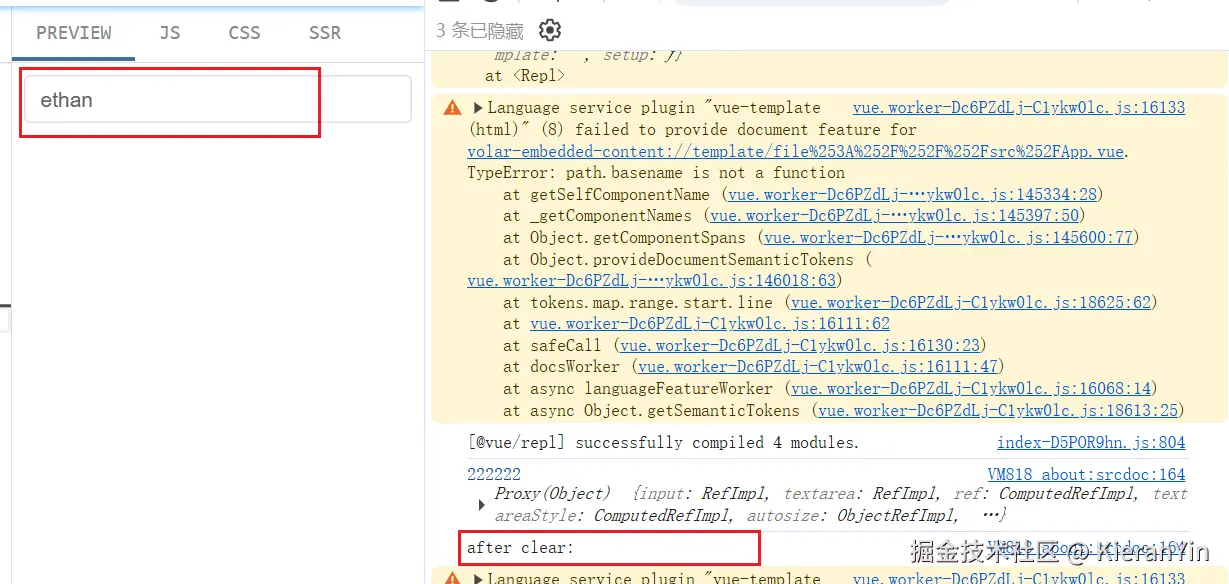The image size is (1229, 584).
Task: Open getComponentSpans source link 145600:77
Action: (x=949, y=238)
